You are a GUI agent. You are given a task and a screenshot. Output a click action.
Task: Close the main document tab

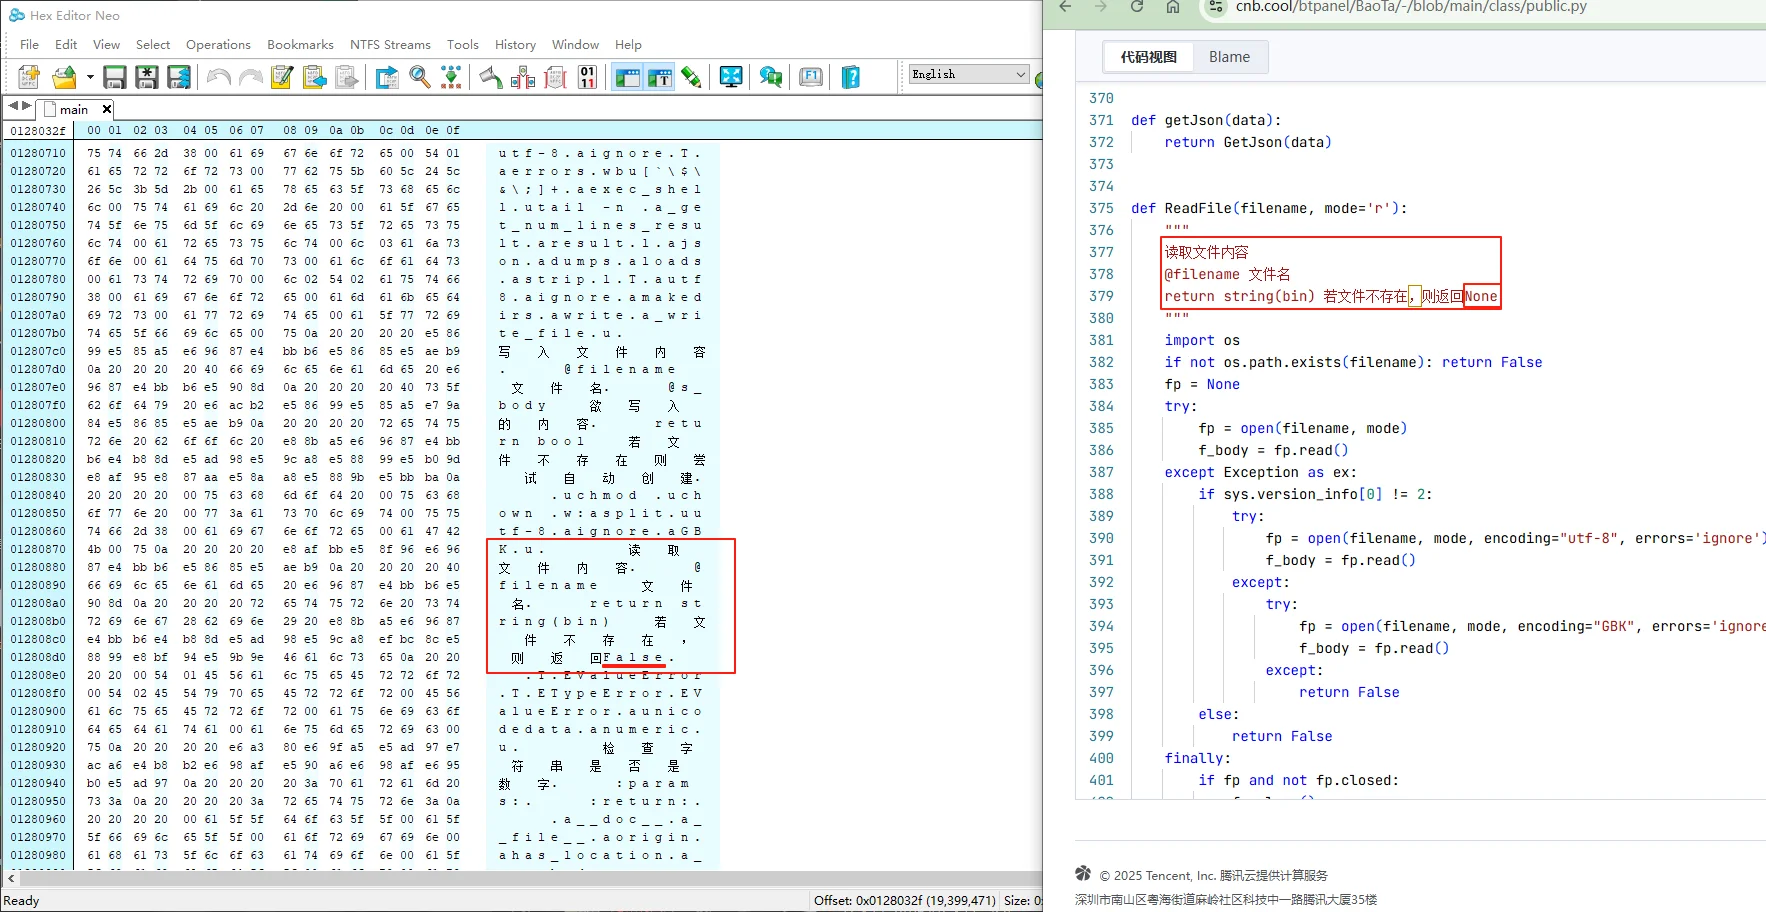click(107, 109)
